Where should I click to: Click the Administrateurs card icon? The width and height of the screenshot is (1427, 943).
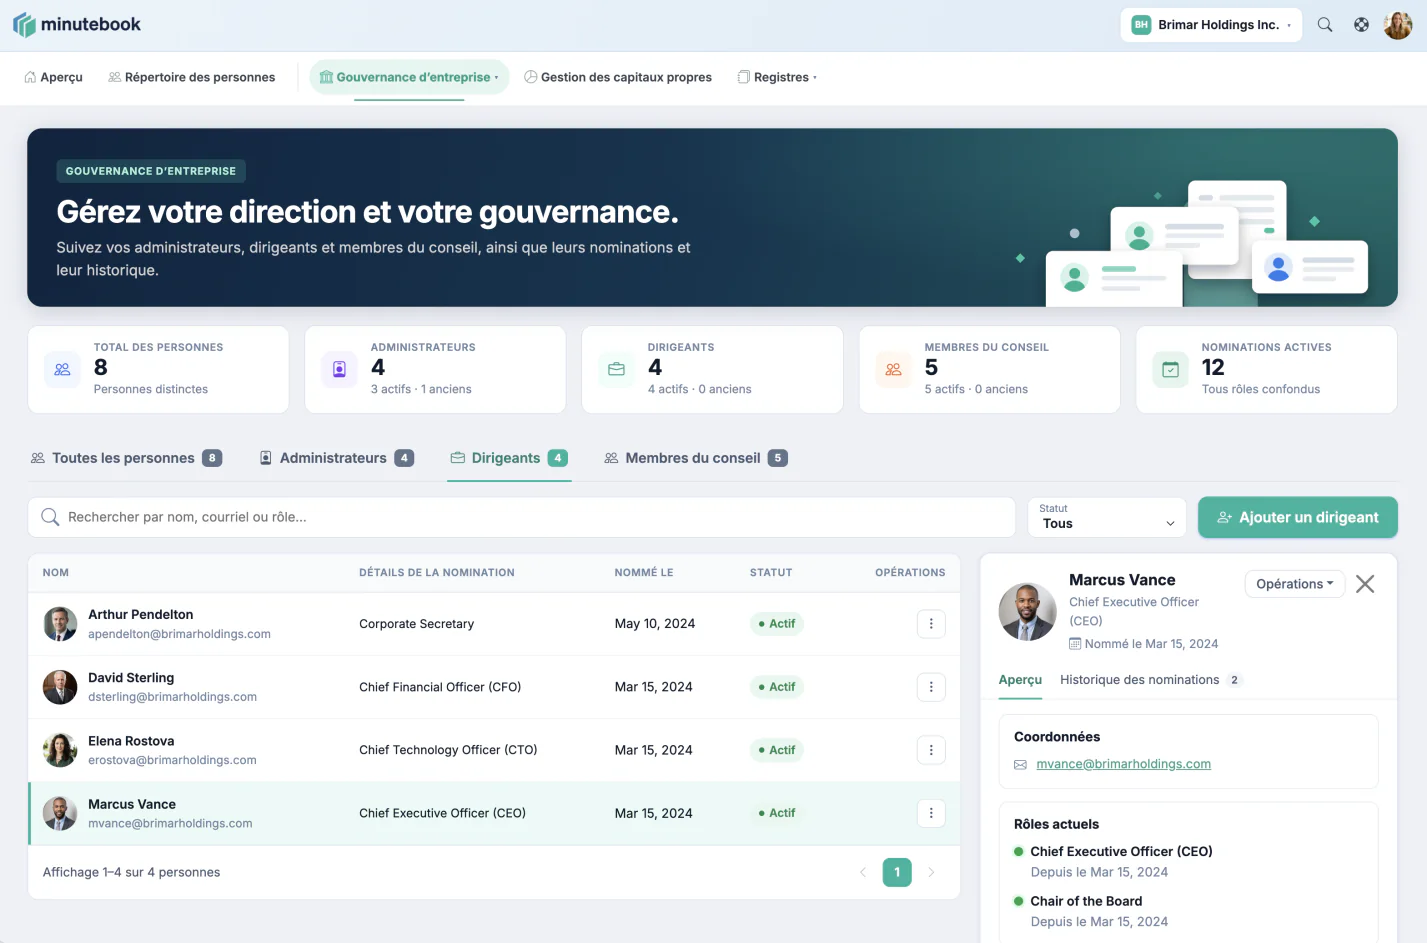tap(339, 369)
